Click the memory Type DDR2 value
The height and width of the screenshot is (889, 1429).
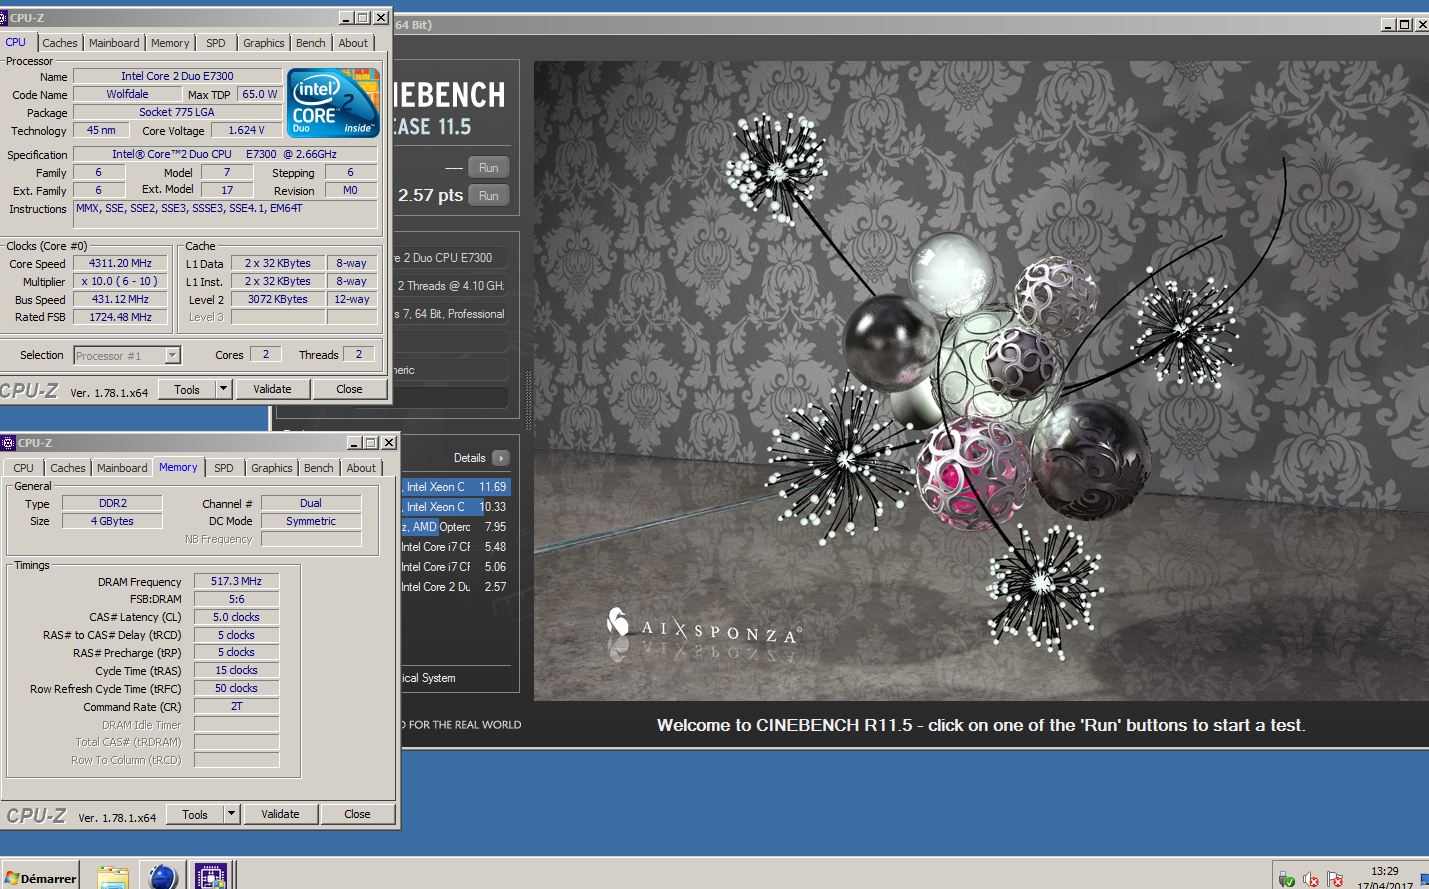tap(112, 503)
